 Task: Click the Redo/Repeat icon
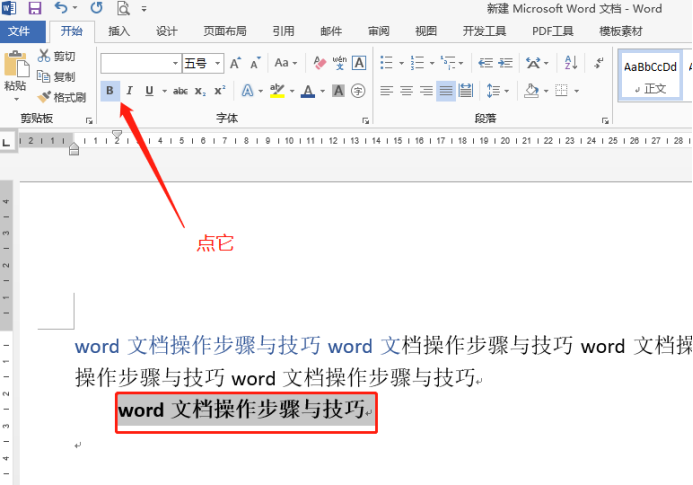tap(96, 8)
